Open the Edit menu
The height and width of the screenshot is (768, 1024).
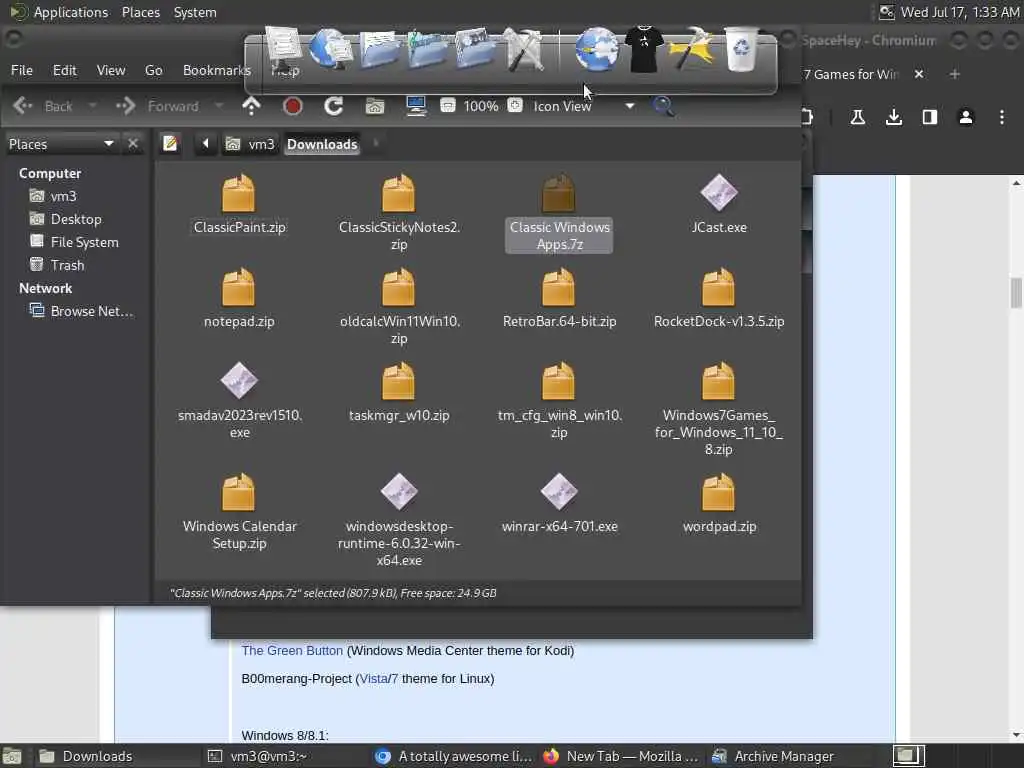point(65,70)
